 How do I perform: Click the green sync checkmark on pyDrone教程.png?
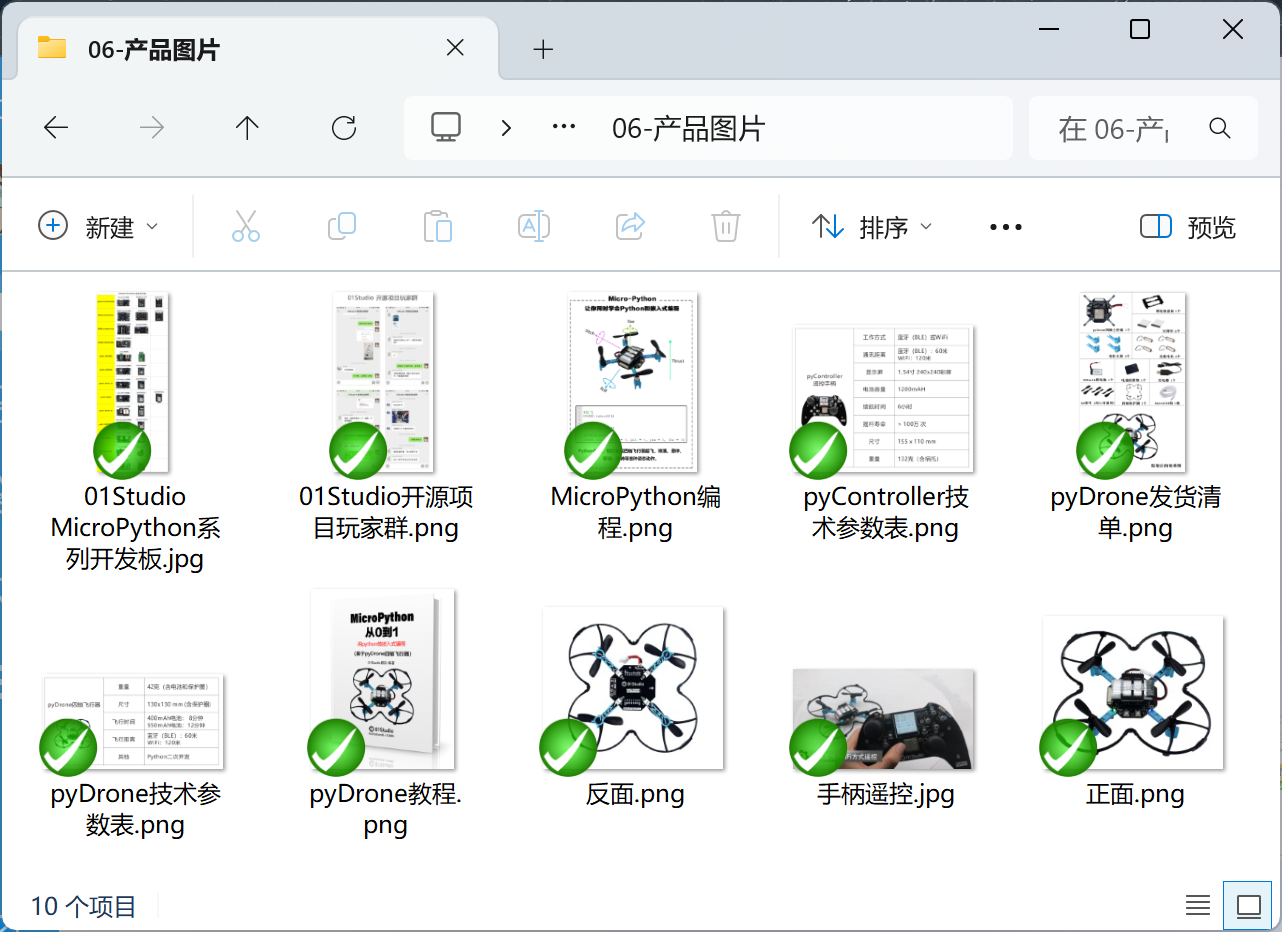pyautogui.click(x=336, y=747)
